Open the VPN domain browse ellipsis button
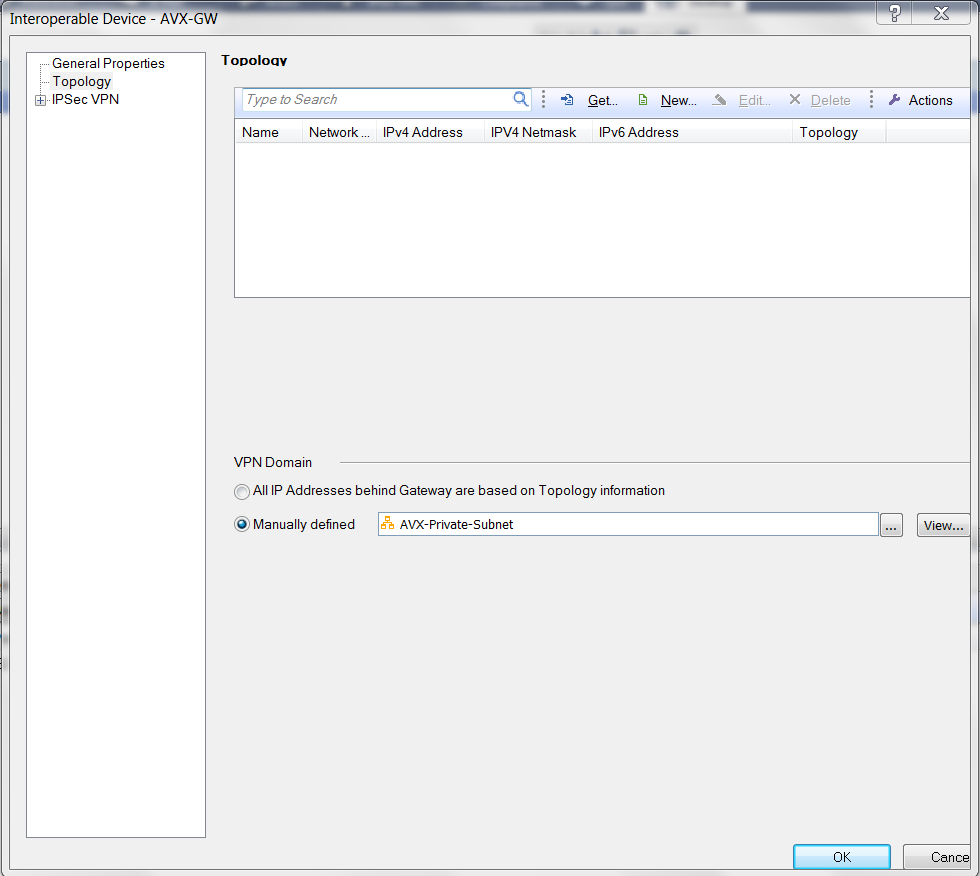 pos(891,525)
